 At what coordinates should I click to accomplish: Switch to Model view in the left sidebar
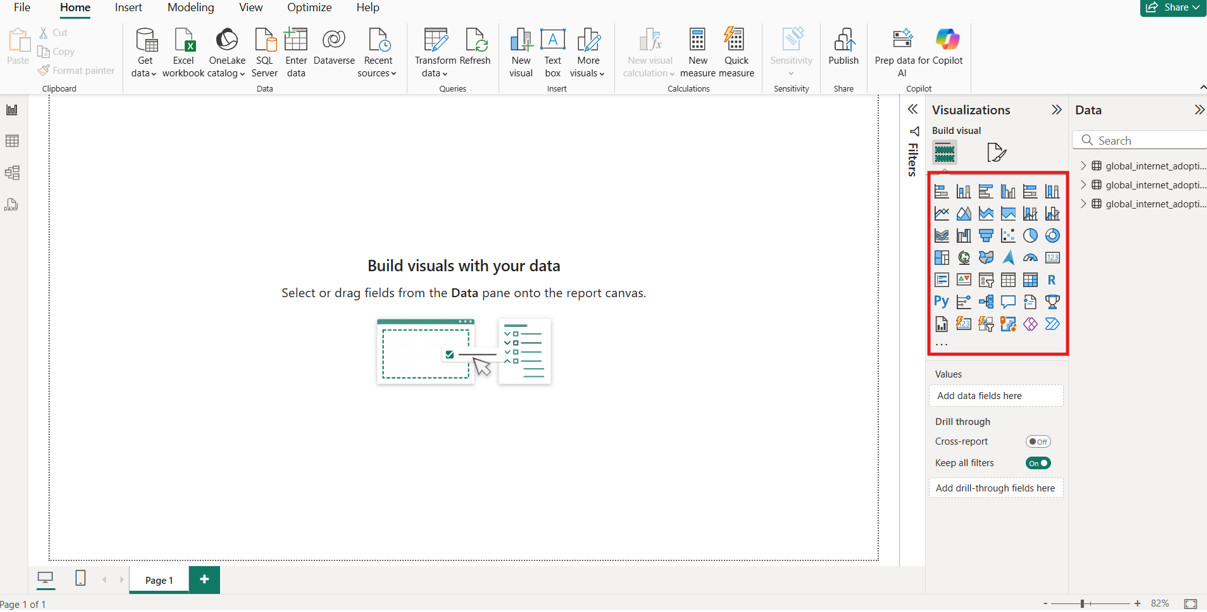[13, 172]
